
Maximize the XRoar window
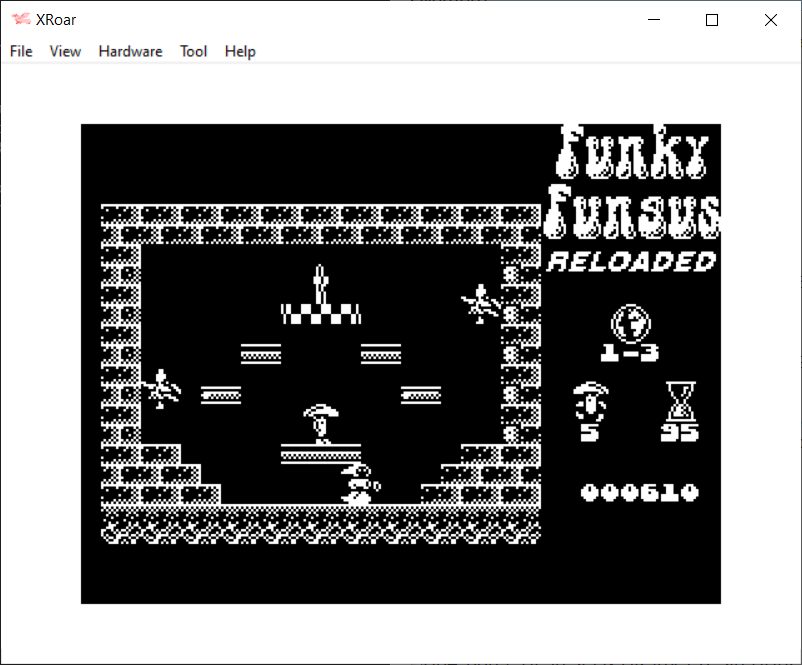[712, 20]
